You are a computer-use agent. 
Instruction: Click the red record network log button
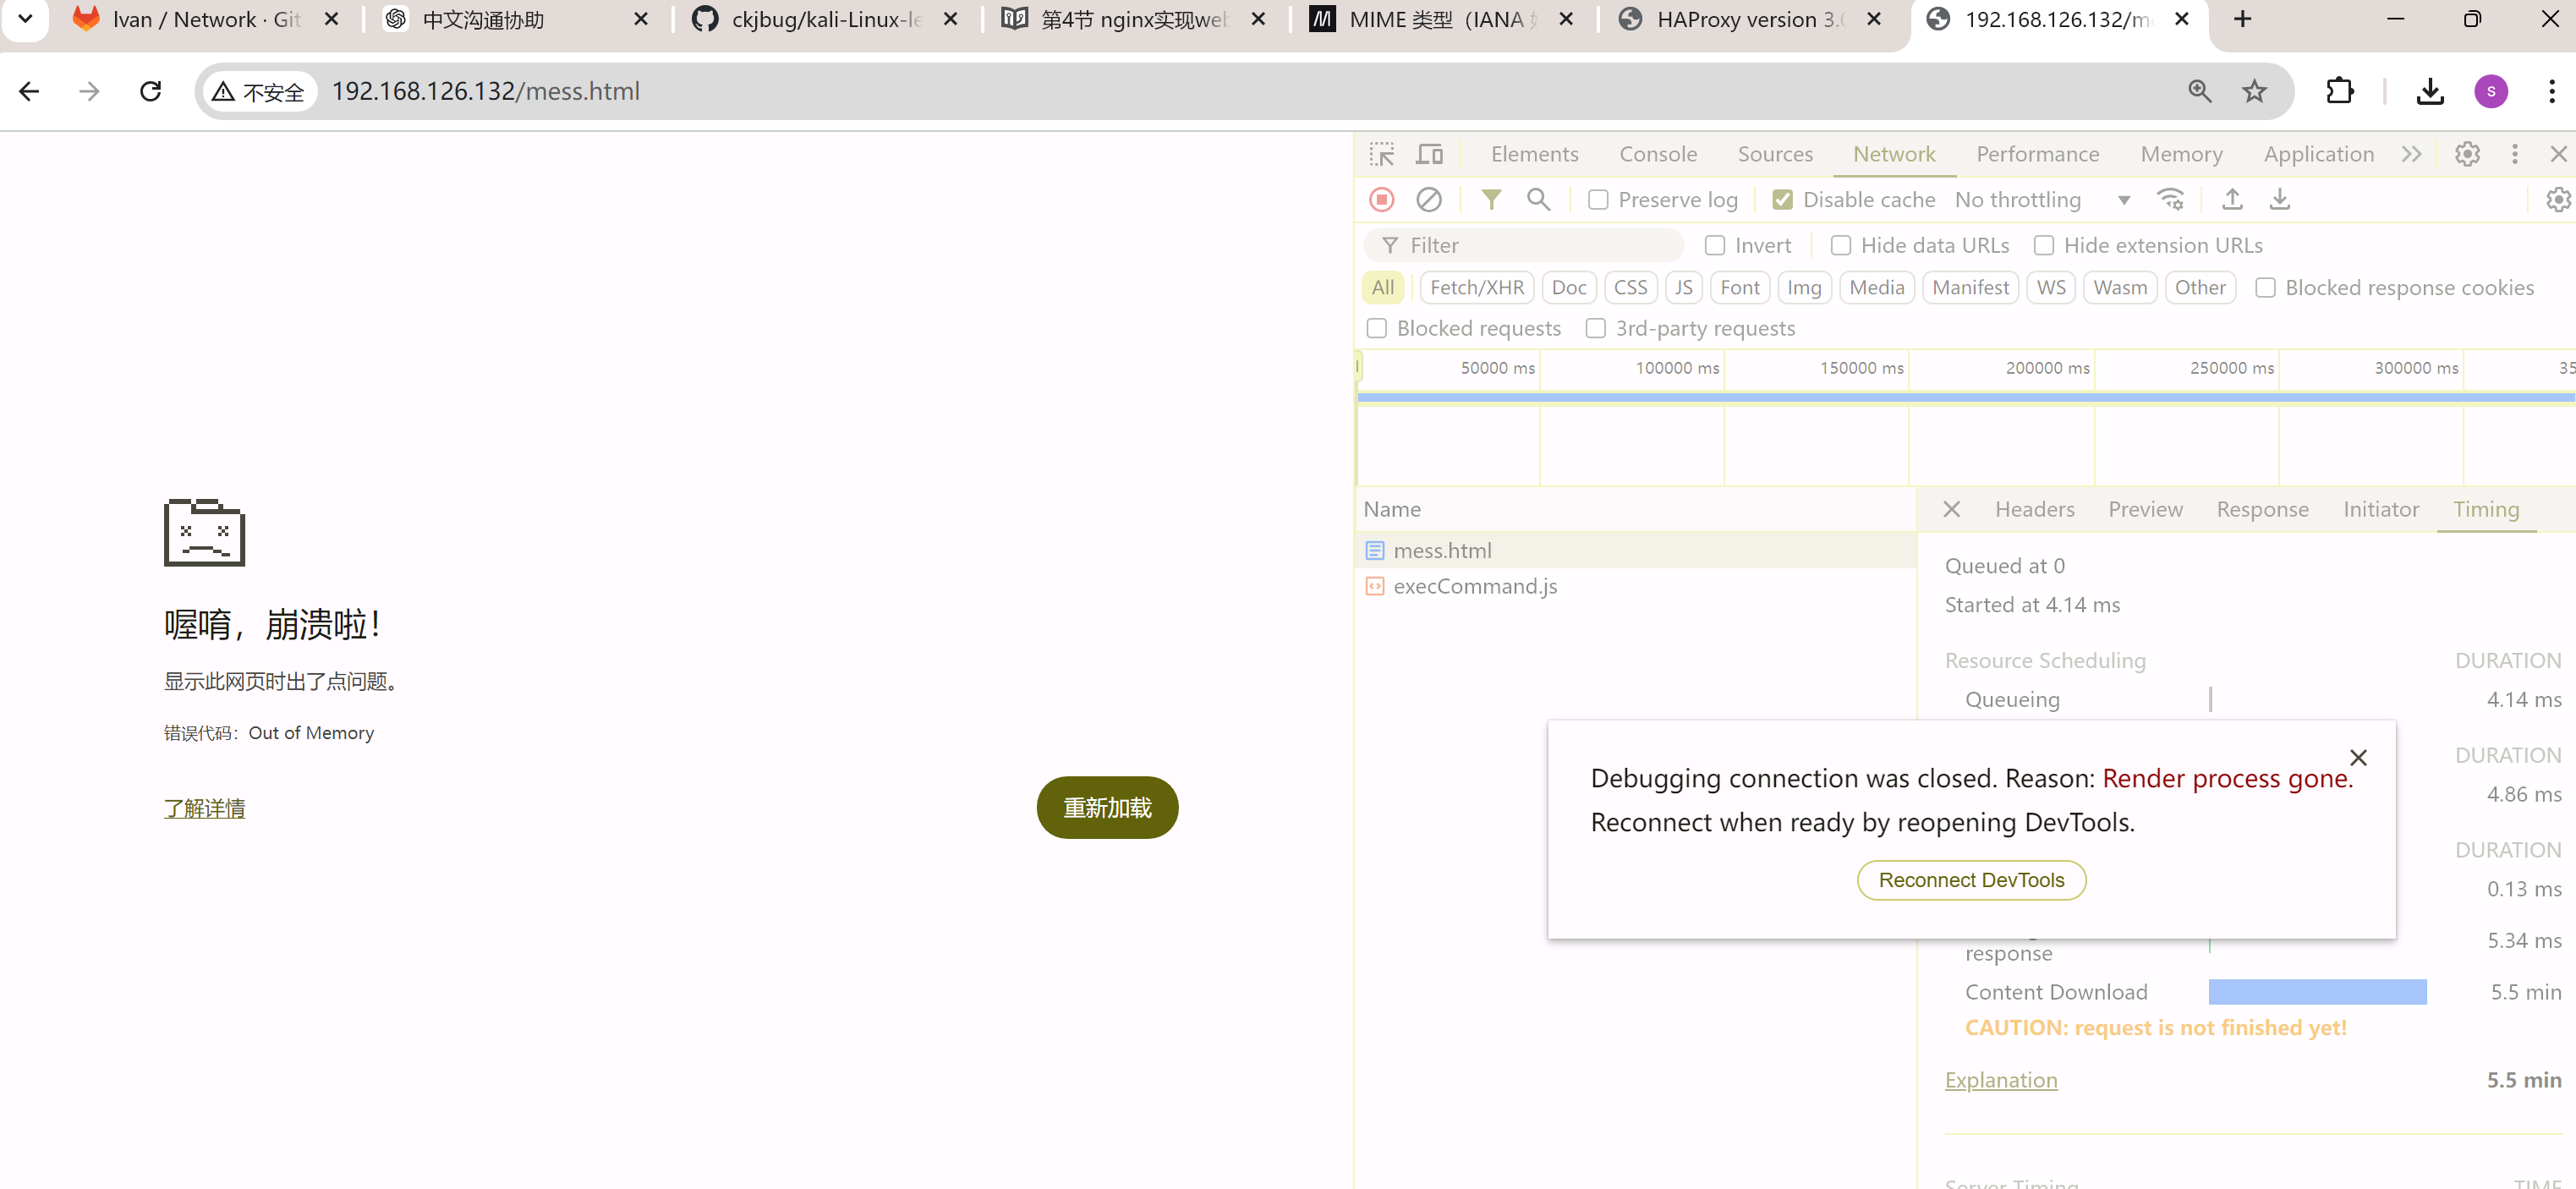[1382, 200]
